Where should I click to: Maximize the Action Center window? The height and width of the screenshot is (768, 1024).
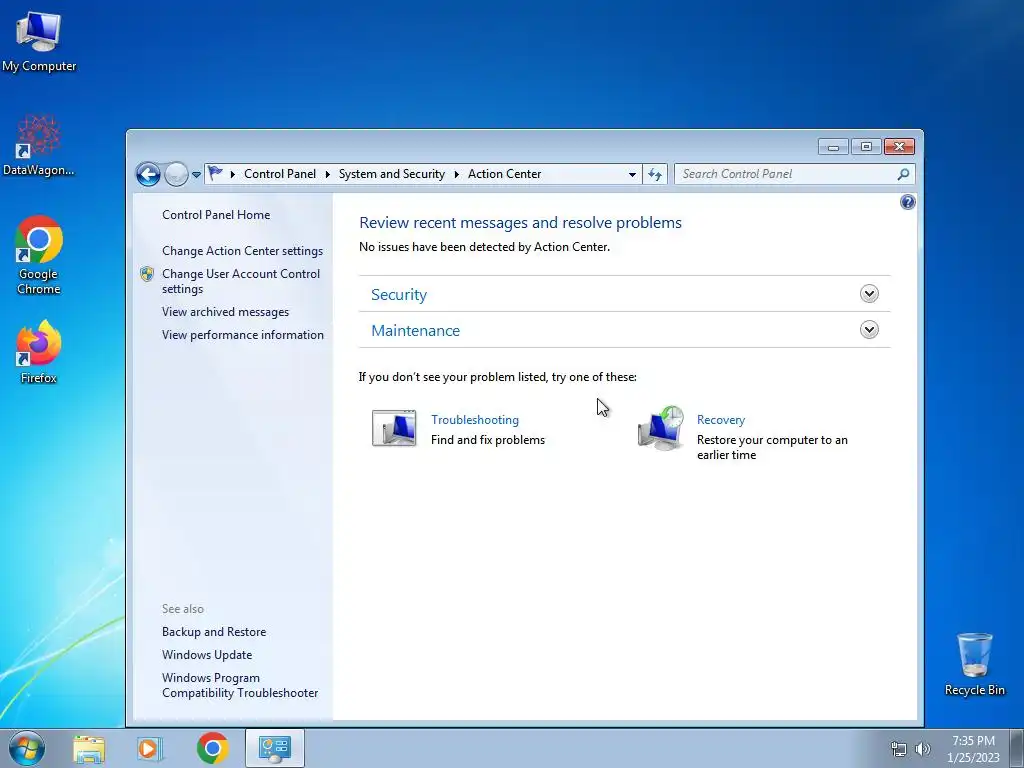click(x=866, y=147)
